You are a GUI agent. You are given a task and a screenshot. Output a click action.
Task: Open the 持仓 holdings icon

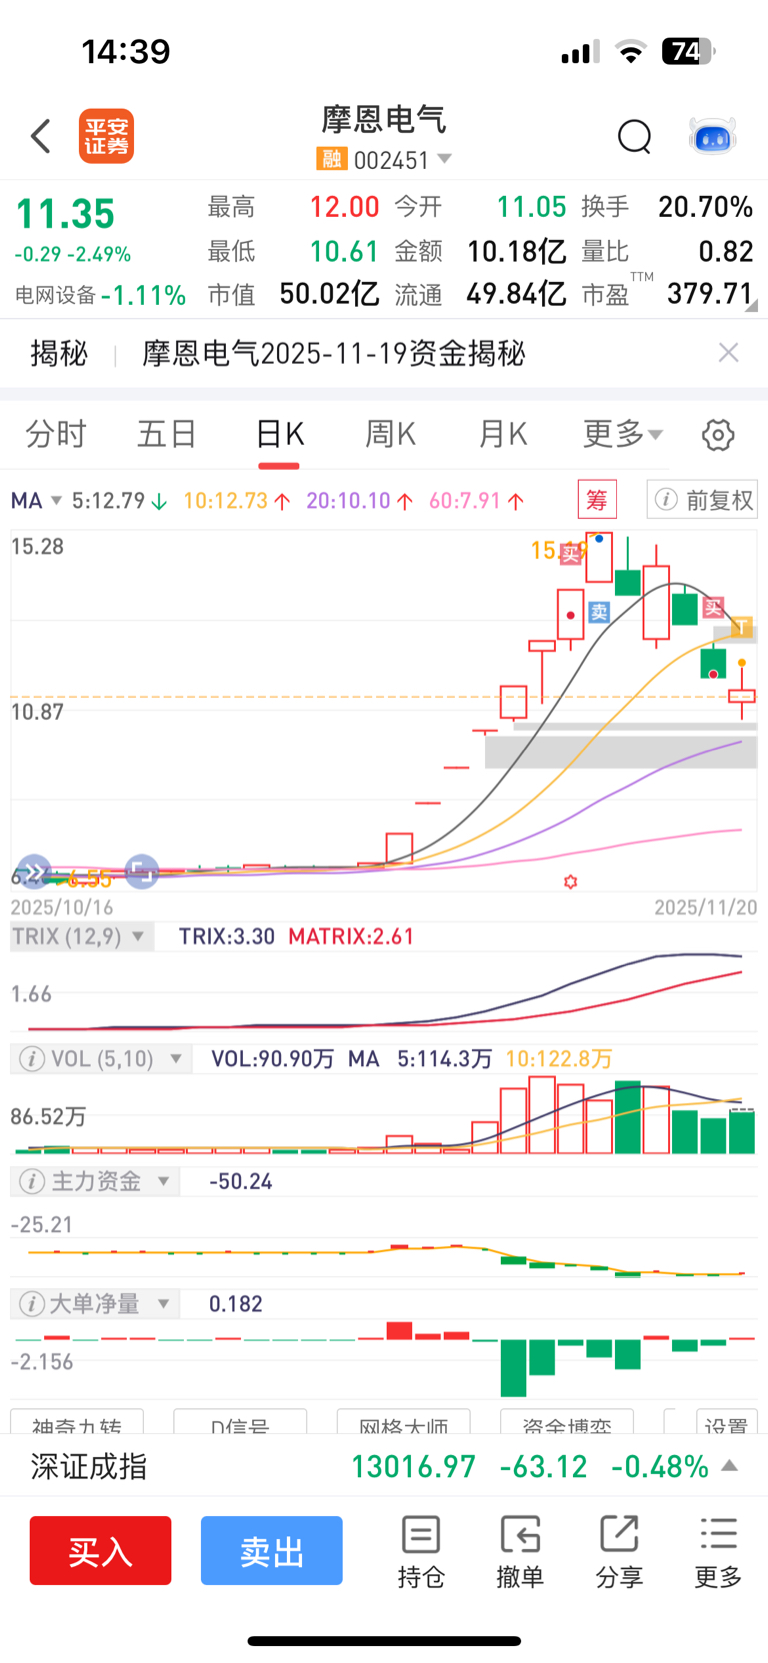(x=421, y=1552)
